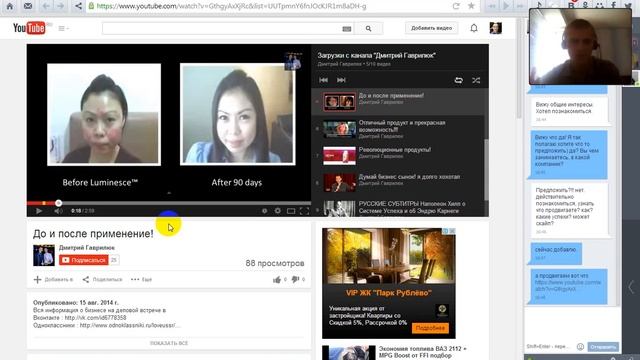The image size is (640, 360).
Task: Open the notifications bell icon
Action: [474, 28]
